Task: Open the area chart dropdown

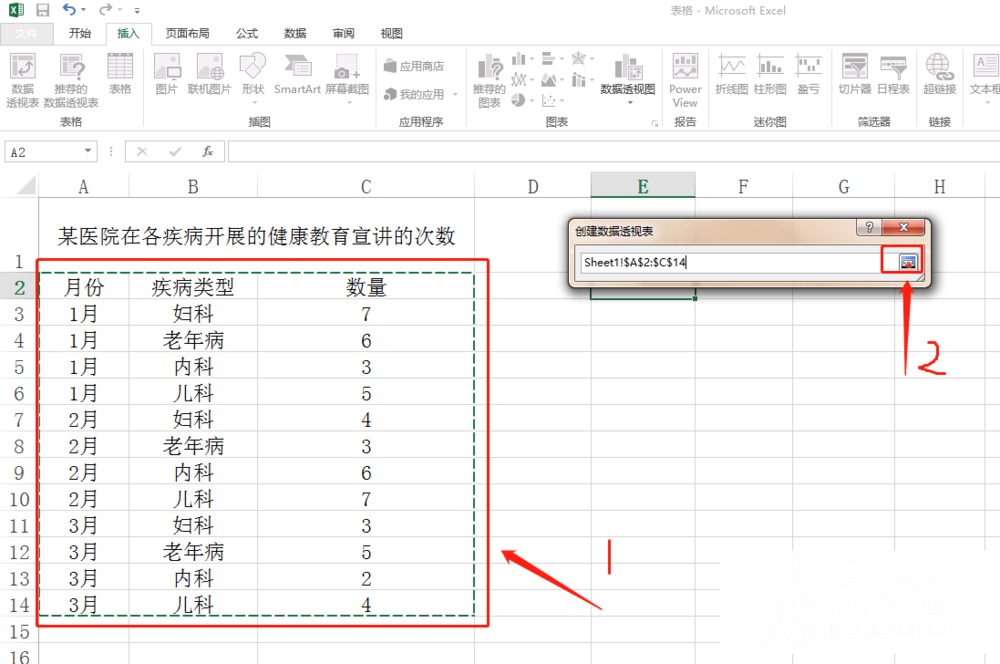Action: click(x=552, y=80)
